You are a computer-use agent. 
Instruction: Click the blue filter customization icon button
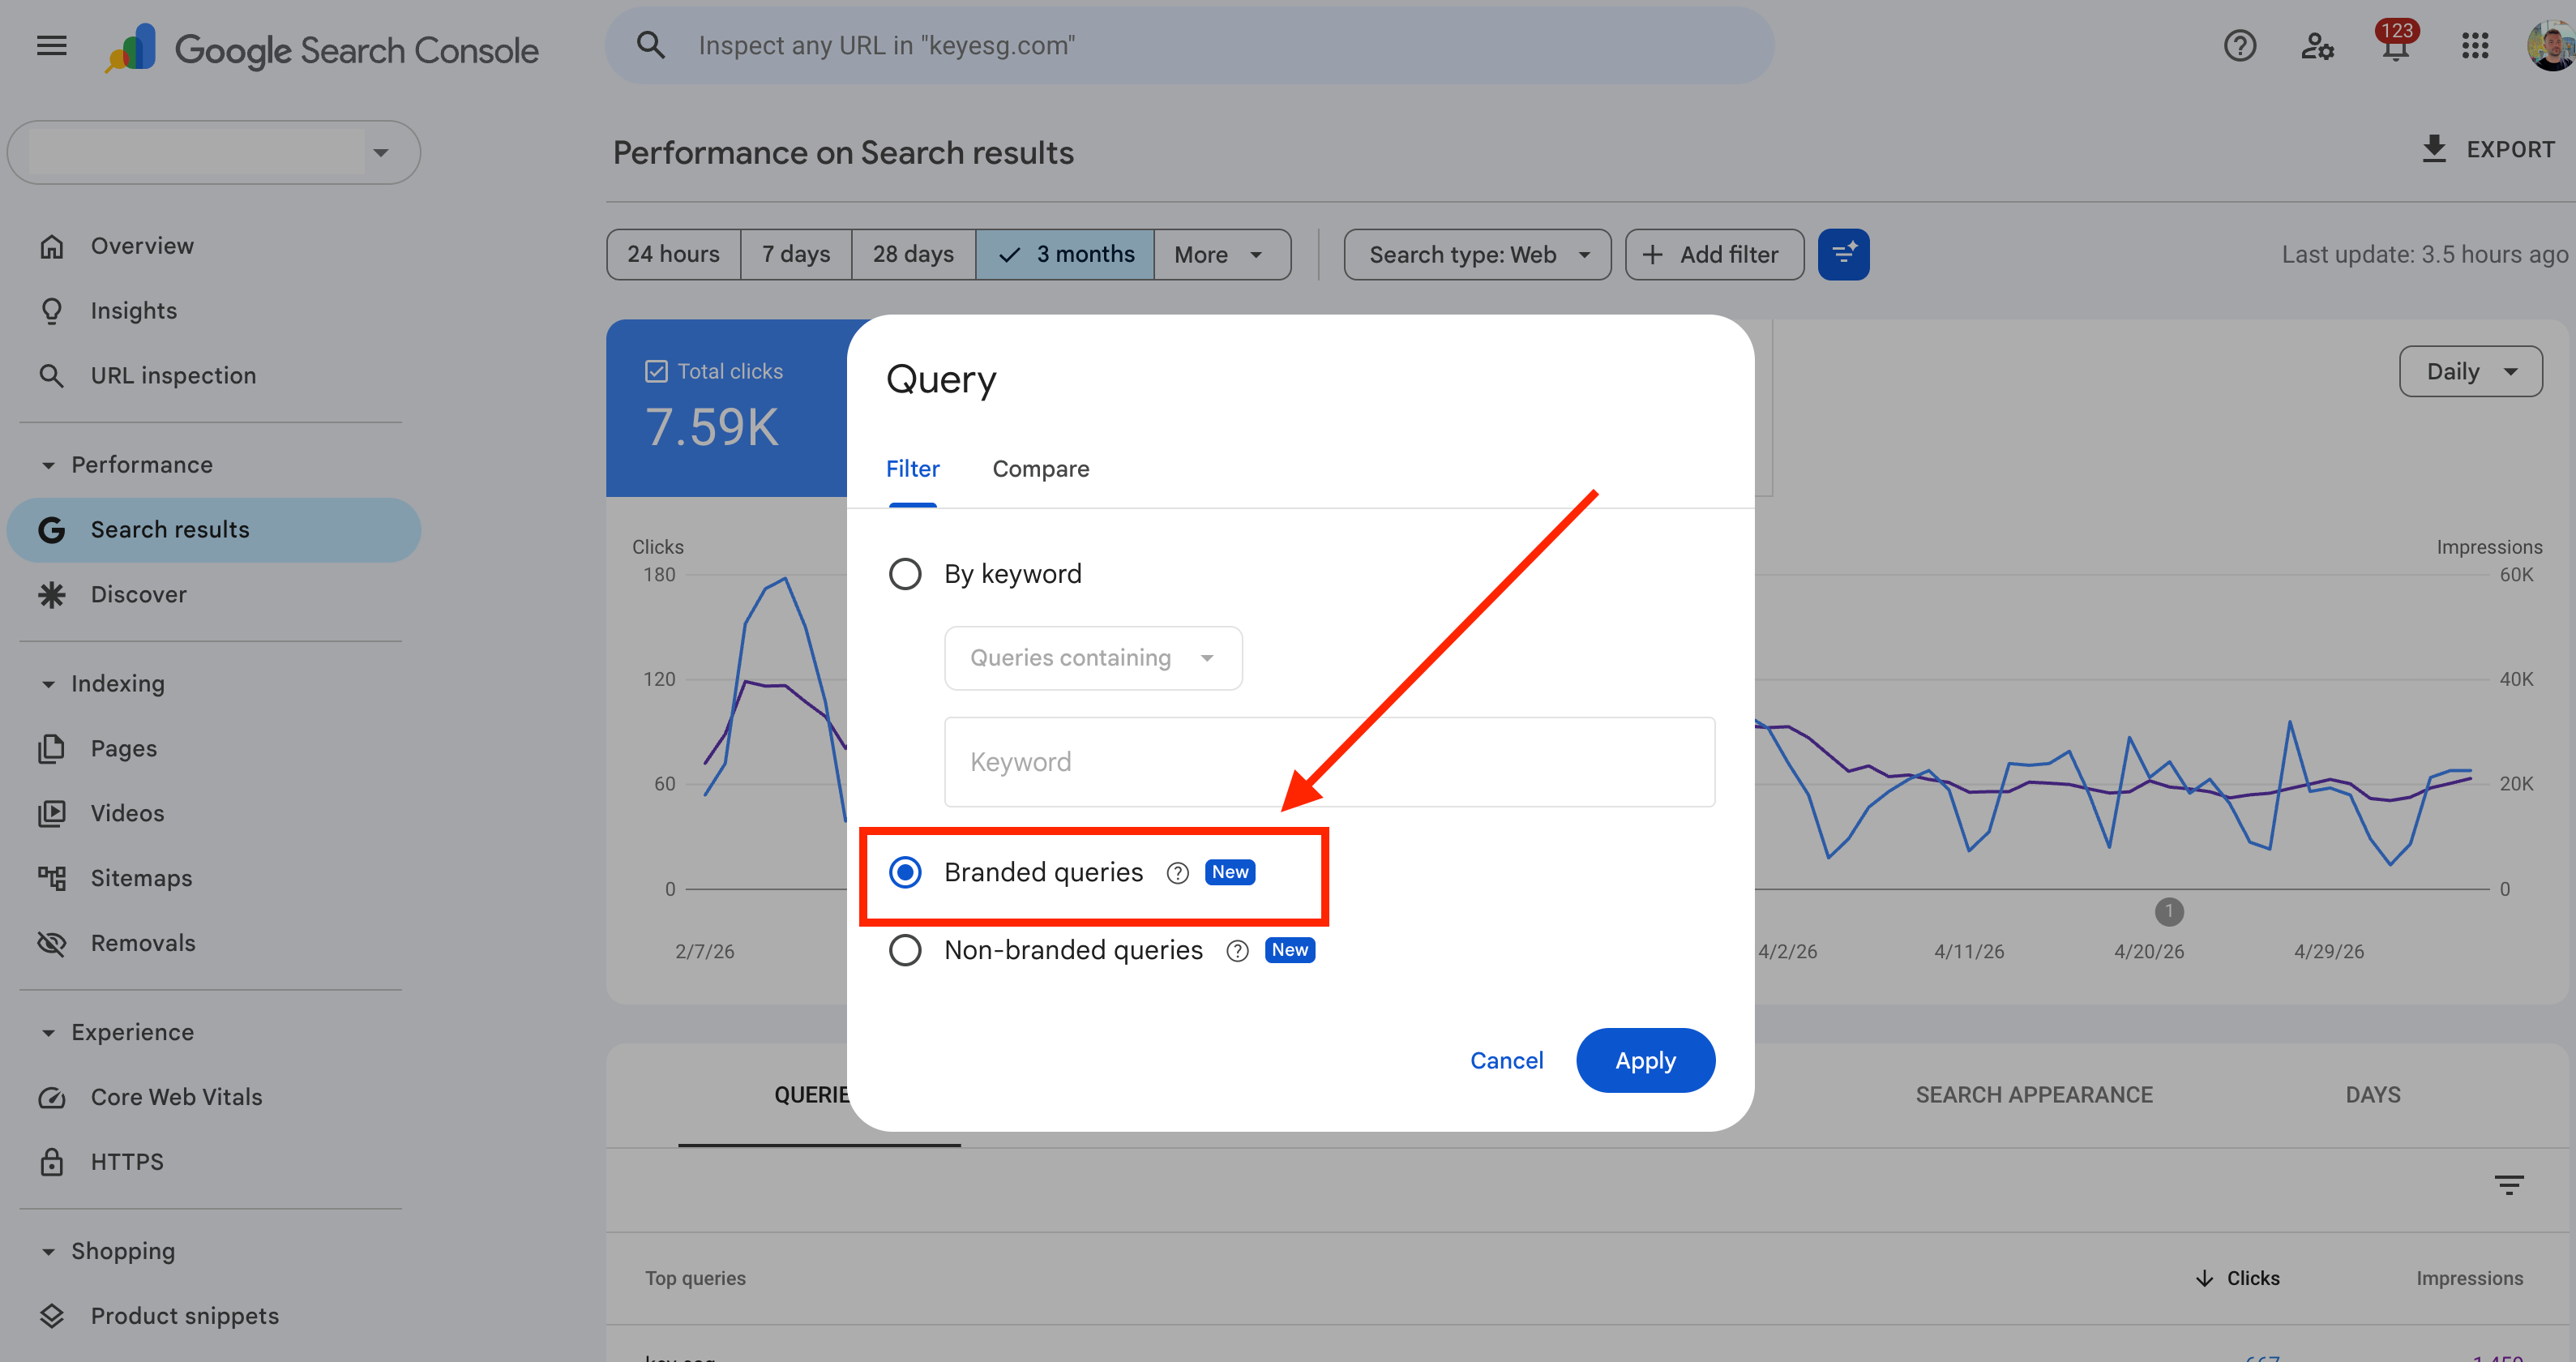(1843, 254)
